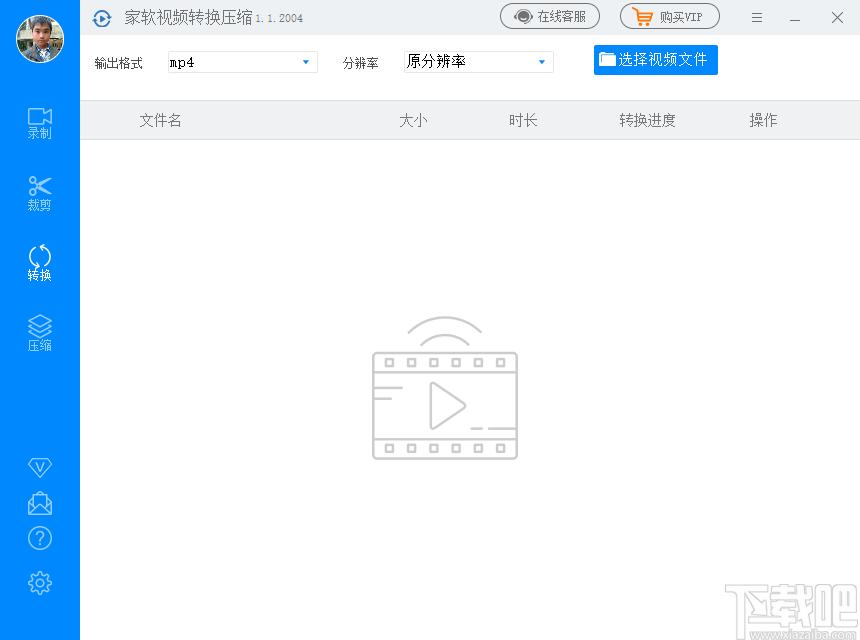The image size is (860, 640).
Task: Open the 裁剪 scissors cropping section
Action: 39,194
